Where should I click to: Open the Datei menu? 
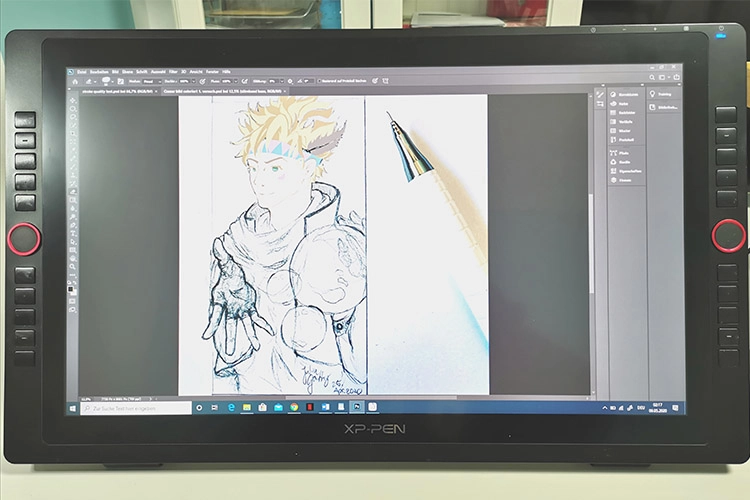coord(82,72)
